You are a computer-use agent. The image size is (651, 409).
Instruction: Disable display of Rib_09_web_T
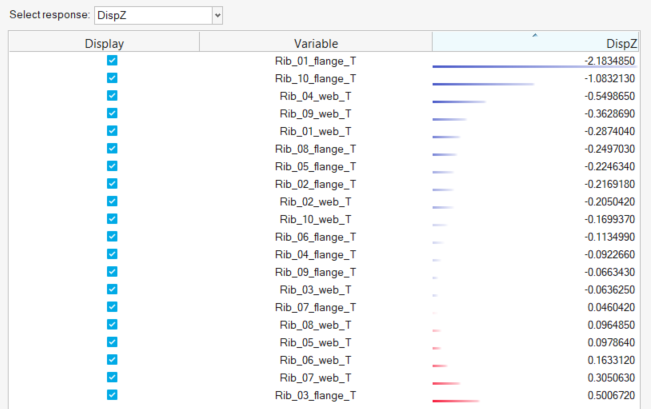pos(112,114)
